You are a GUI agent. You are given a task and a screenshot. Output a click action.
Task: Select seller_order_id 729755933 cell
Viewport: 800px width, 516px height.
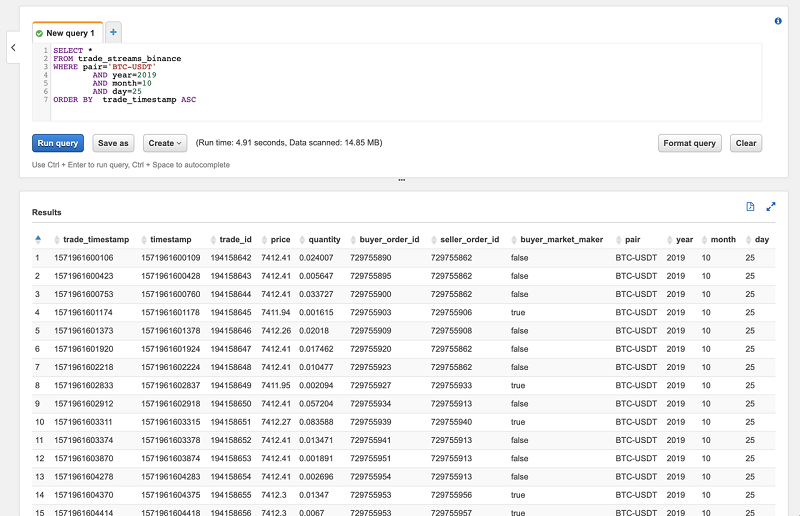point(452,385)
